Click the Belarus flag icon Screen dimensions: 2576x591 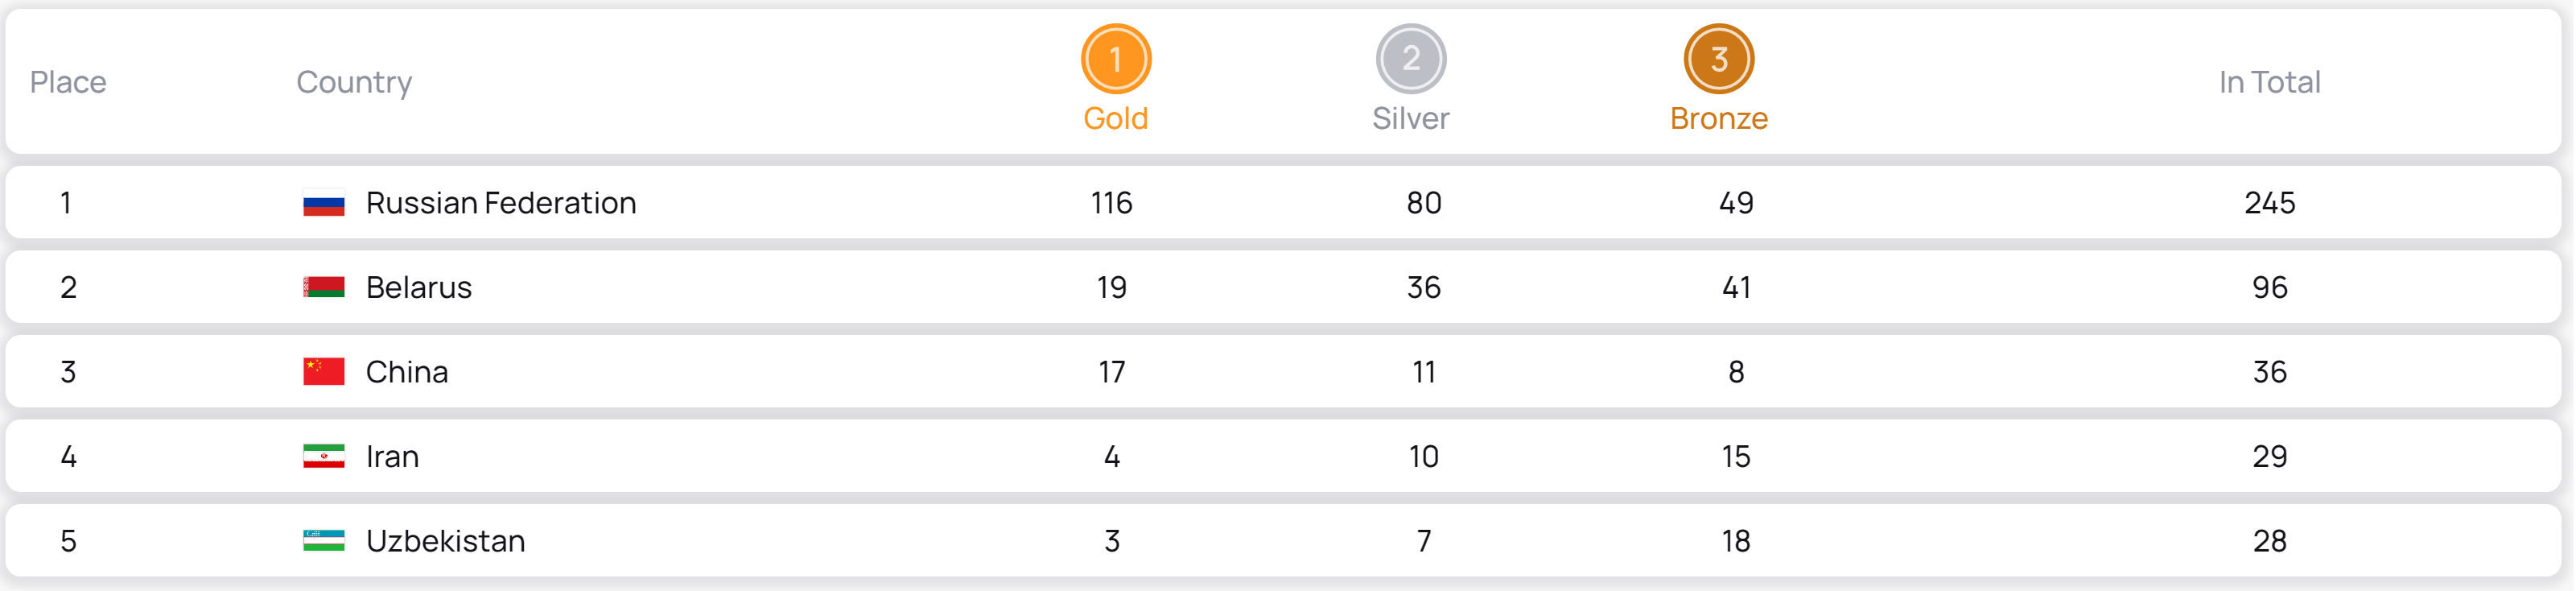(x=324, y=288)
